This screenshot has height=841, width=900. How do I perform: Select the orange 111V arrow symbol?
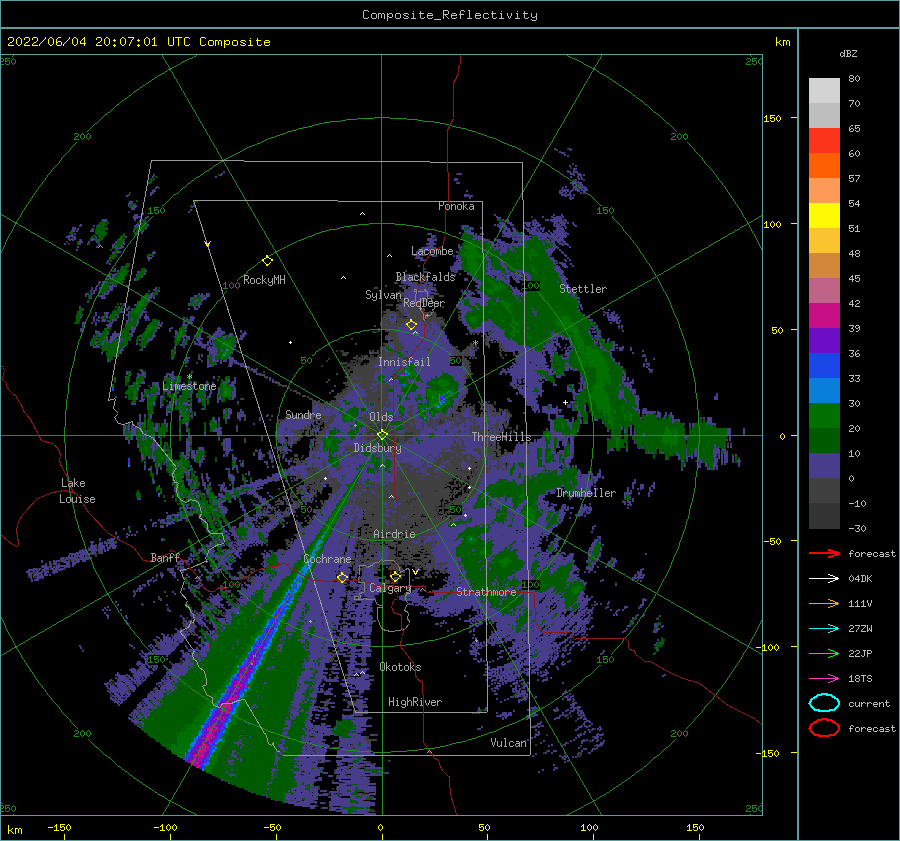pyautogui.click(x=824, y=603)
